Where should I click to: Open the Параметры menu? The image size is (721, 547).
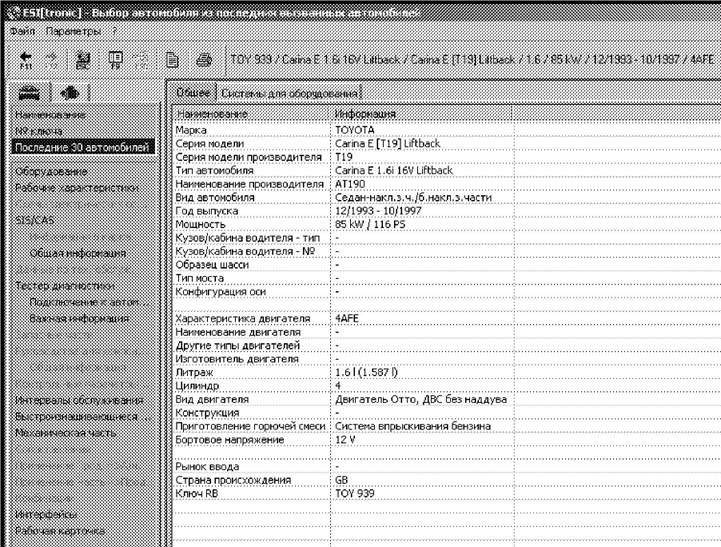pos(74,32)
